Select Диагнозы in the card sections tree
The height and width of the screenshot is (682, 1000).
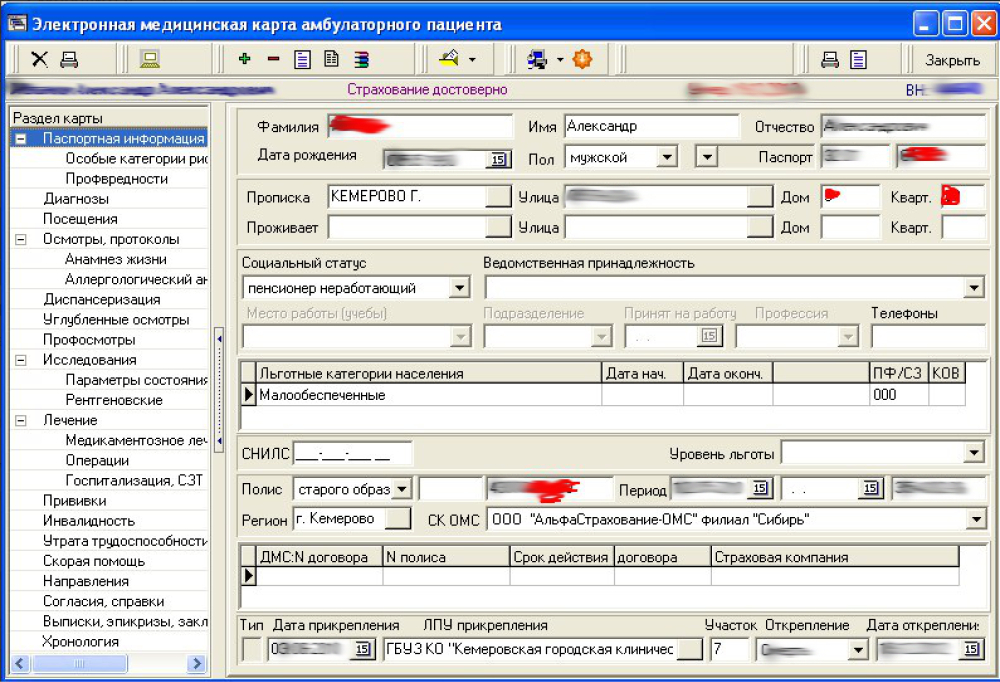pos(76,199)
